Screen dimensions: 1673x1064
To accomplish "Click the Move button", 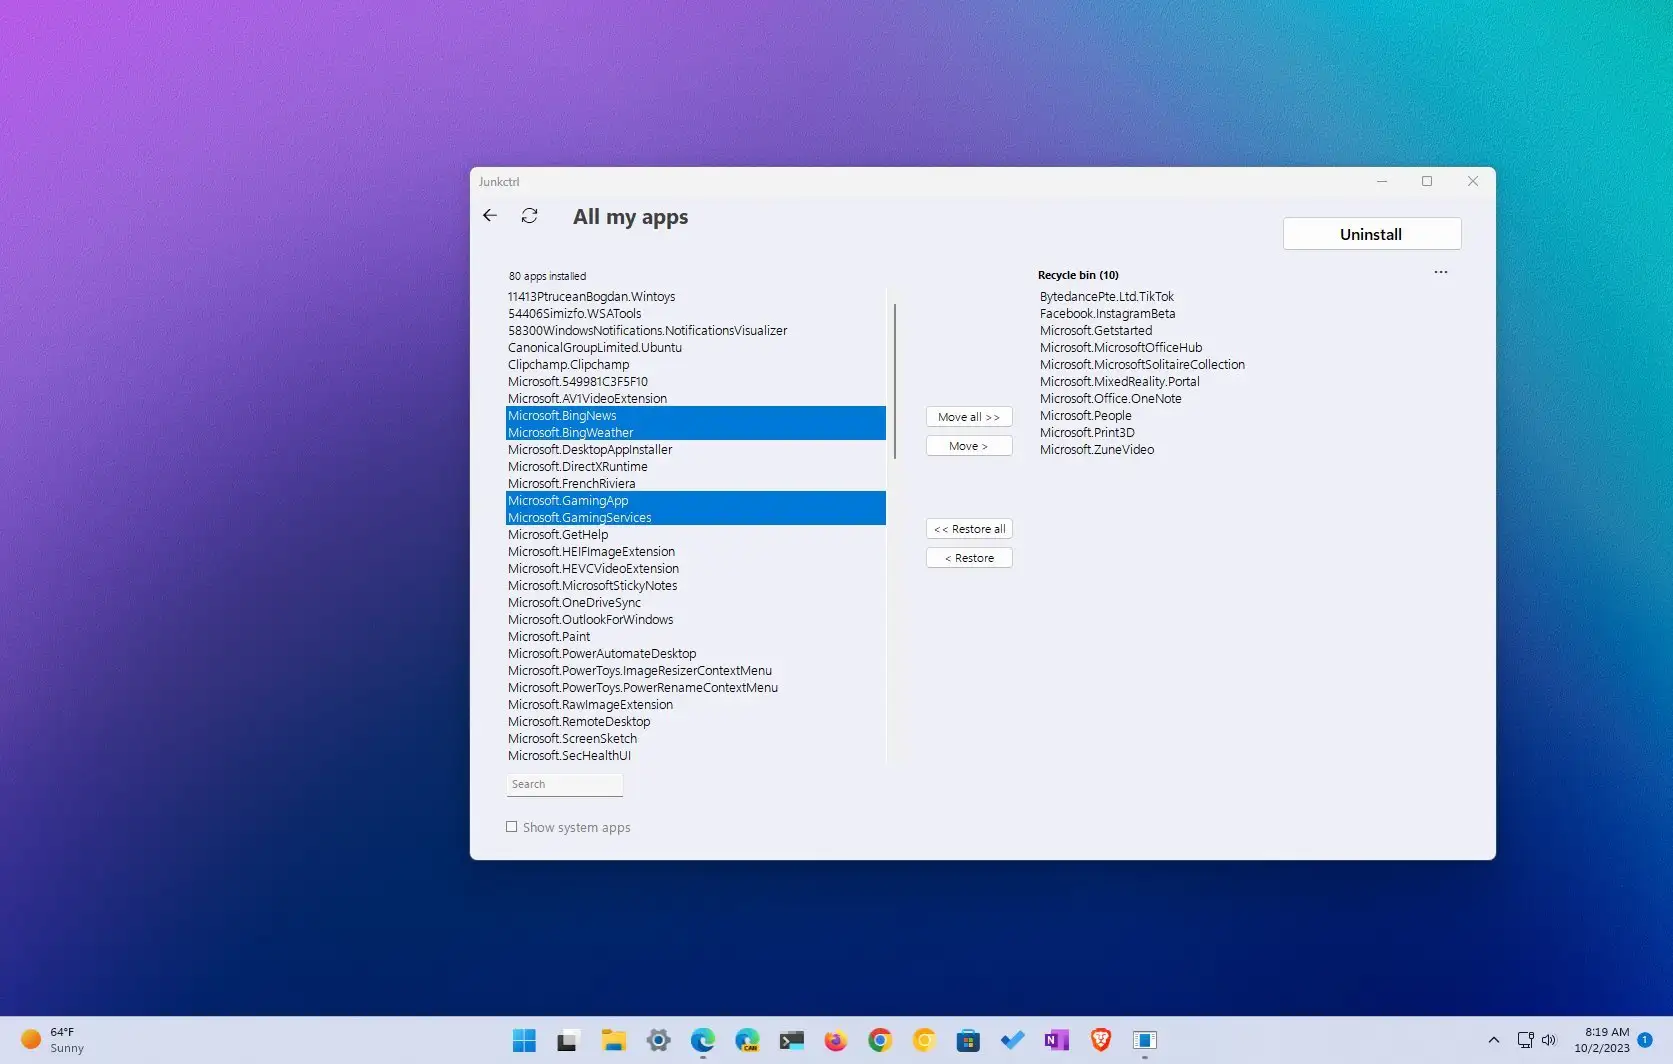I will tap(968, 445).
